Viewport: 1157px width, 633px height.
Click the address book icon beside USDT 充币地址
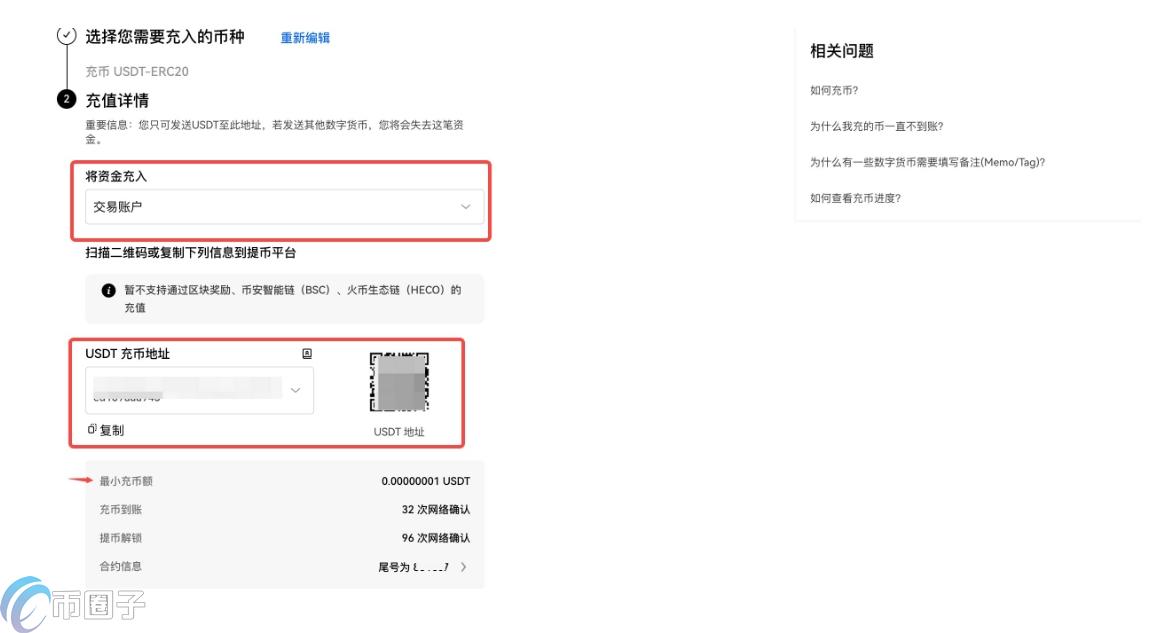pyautogui.click(x=307, y=353)
